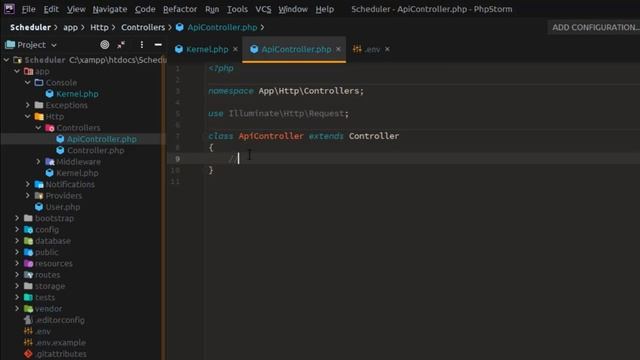Viewport: 640px width, 360px height.
Task: Collapse the Http folder
Action: pyautogui.click(x=28, y=116)
